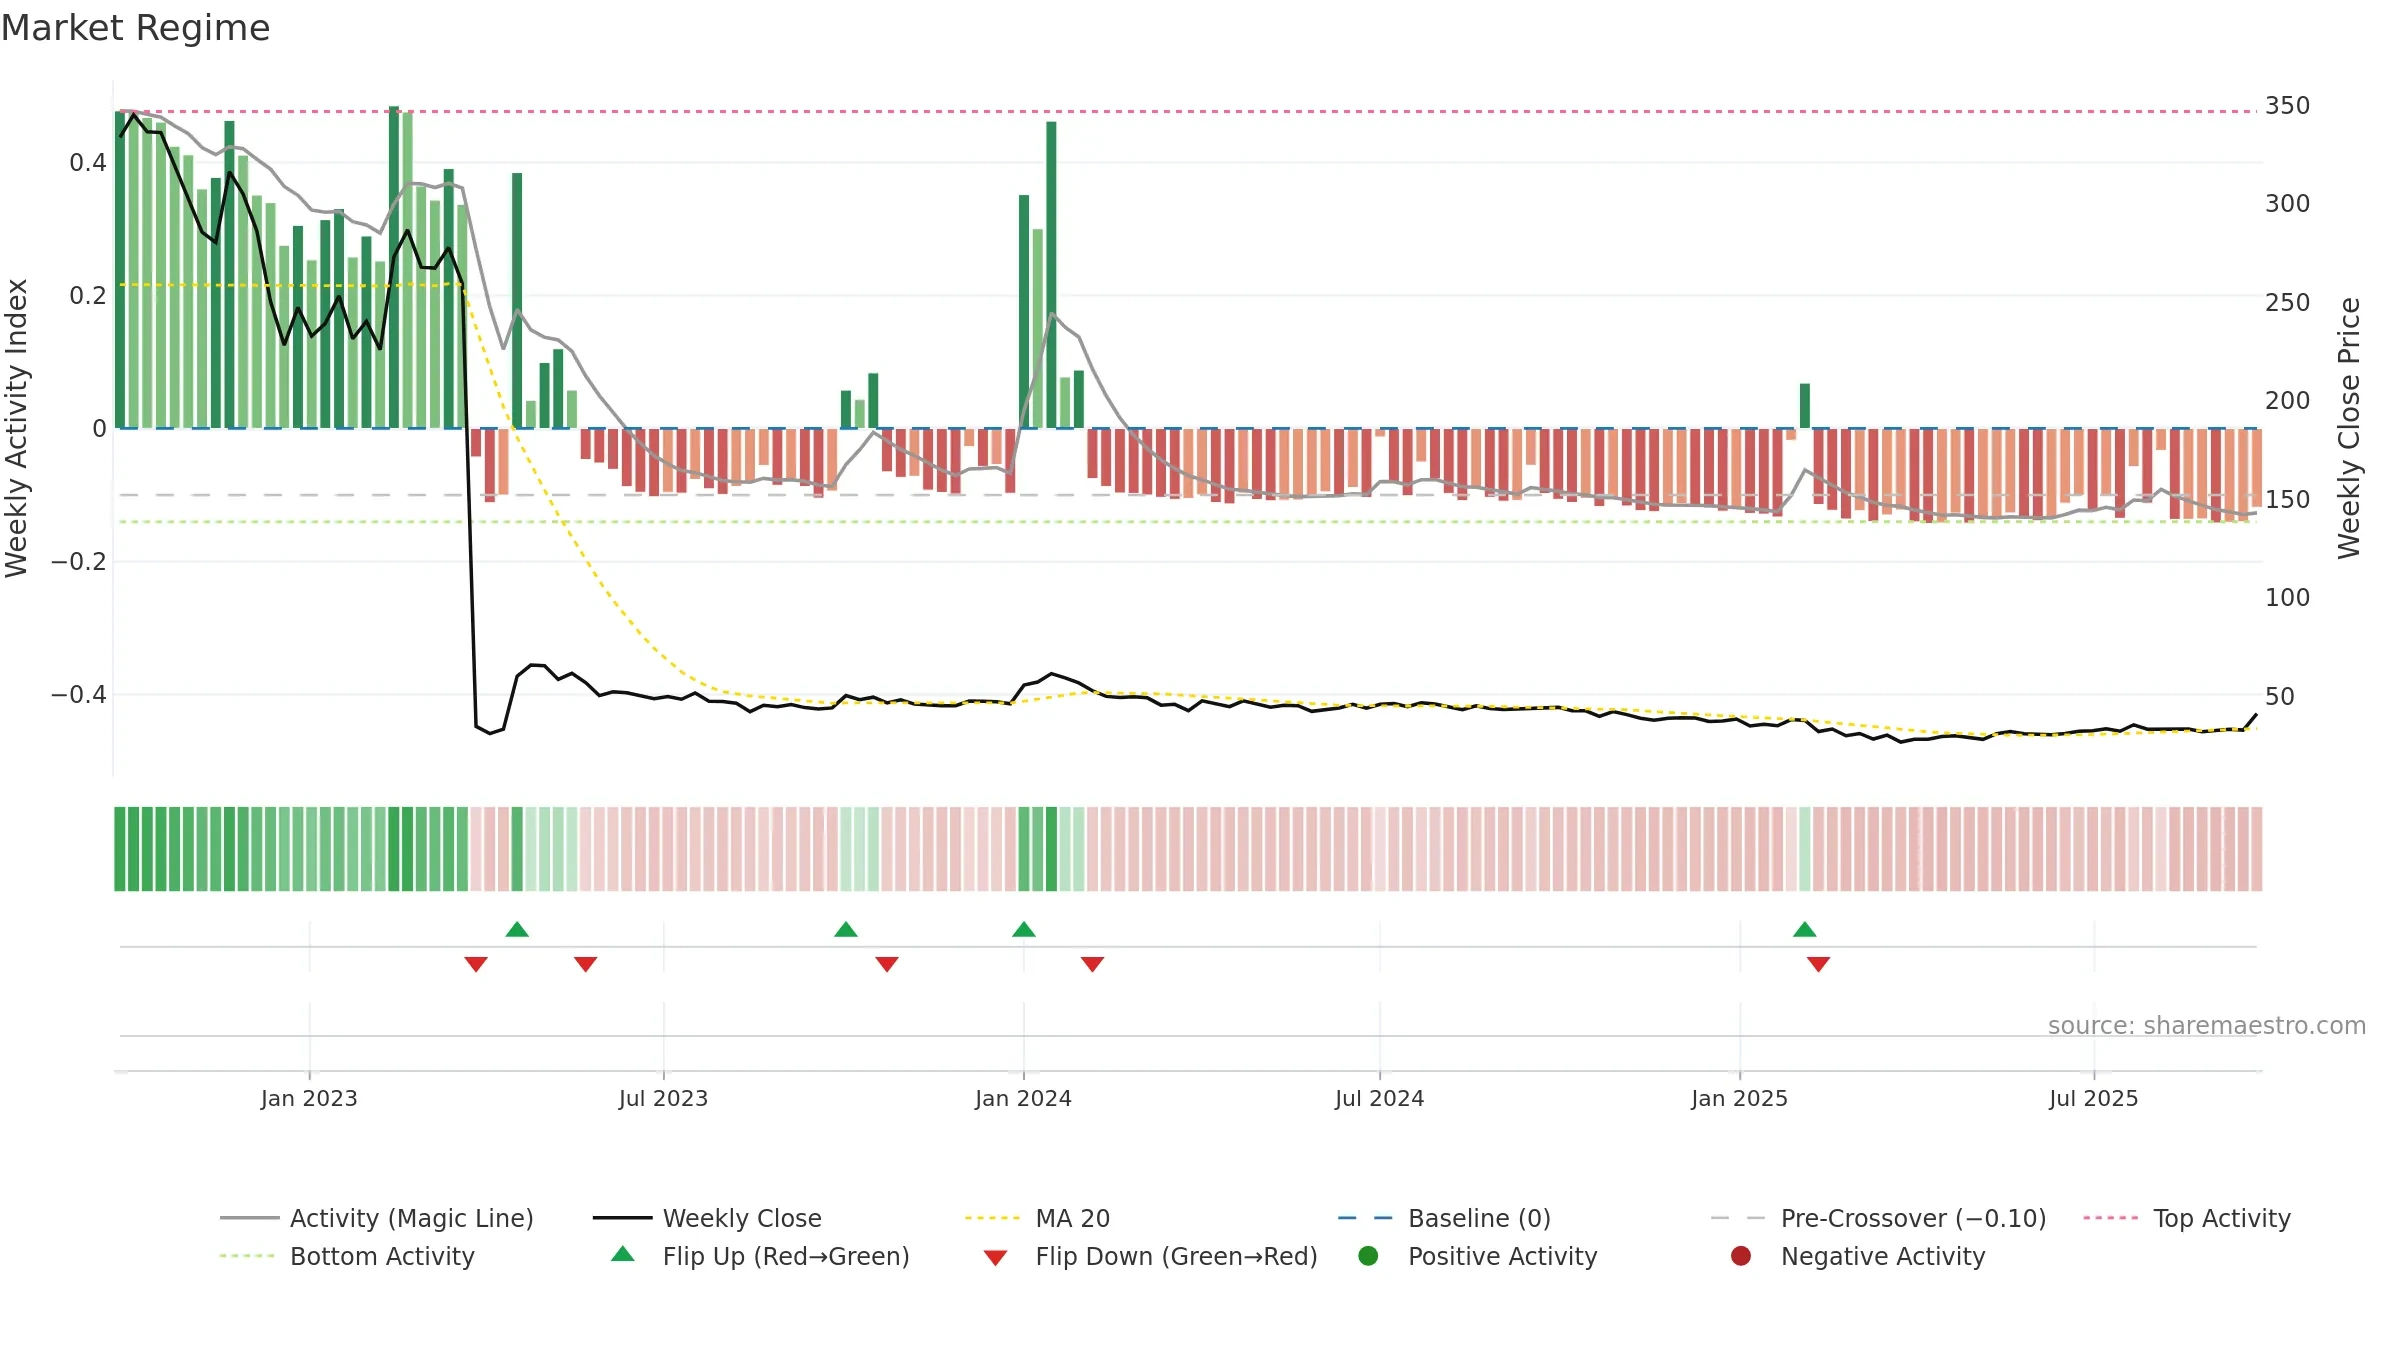Viewport: 2400px width, 1350px height.
Task: Click the solid green regime strip block
Action: pyautogui.click(x=291, y=849)
